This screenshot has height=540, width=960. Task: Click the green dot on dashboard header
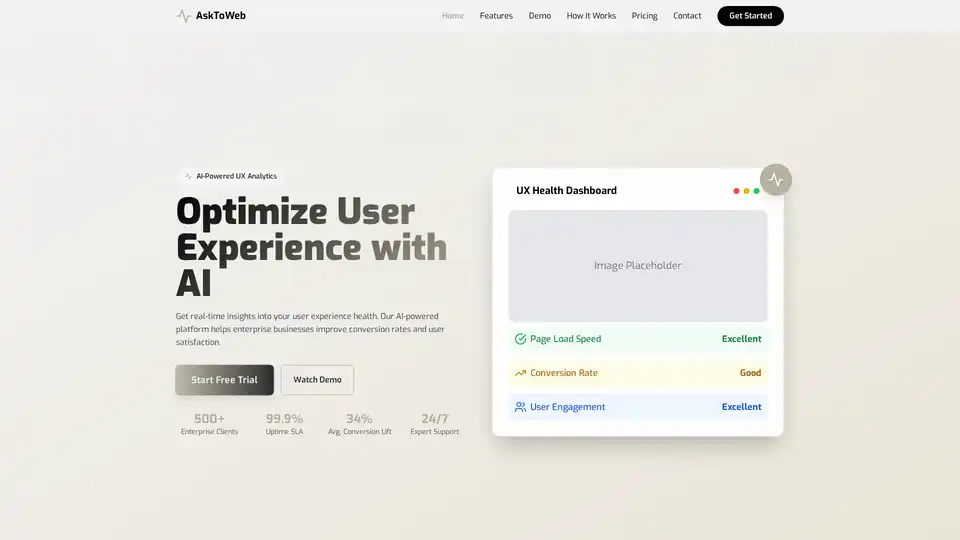click(756, 191)
